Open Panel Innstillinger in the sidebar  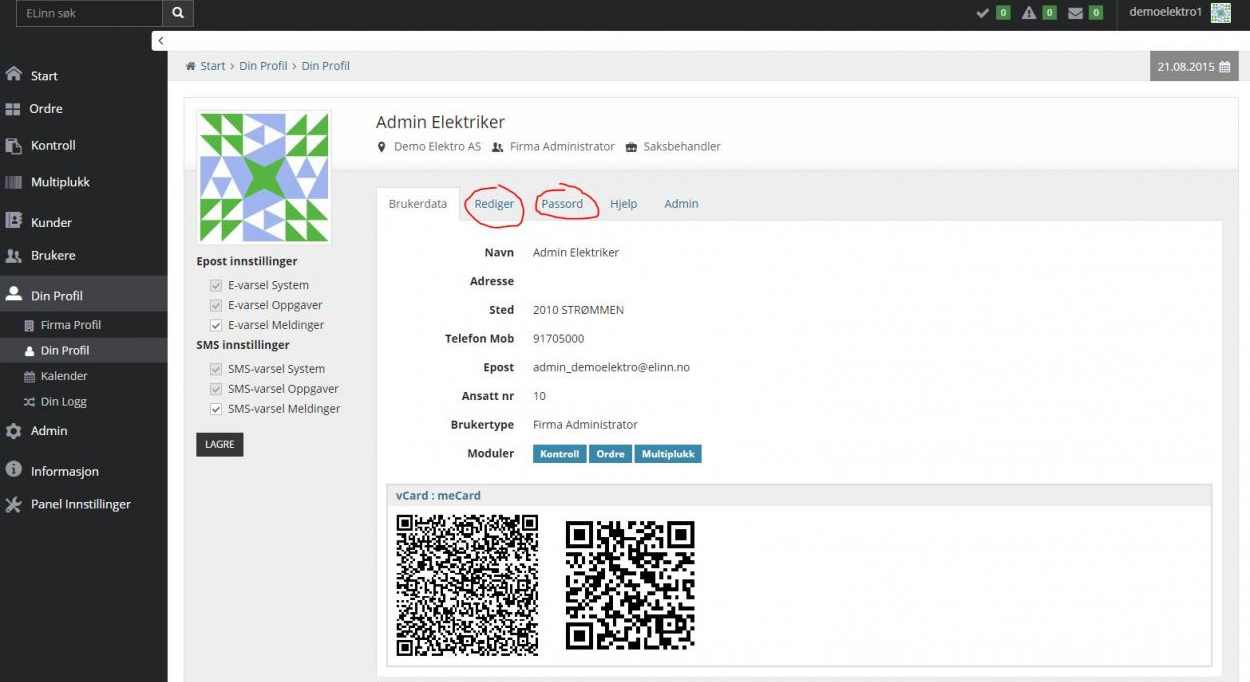[x=83, y=504]
